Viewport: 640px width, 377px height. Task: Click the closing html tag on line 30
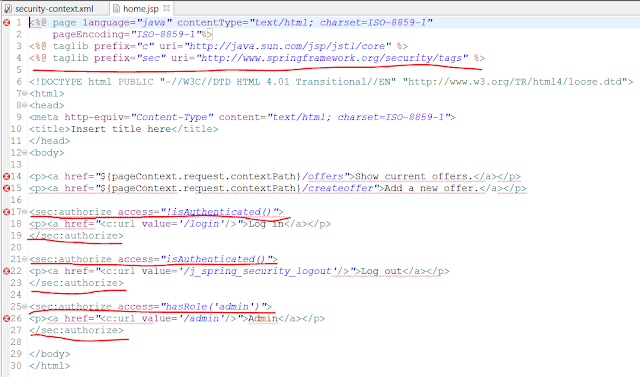[49, 366]
